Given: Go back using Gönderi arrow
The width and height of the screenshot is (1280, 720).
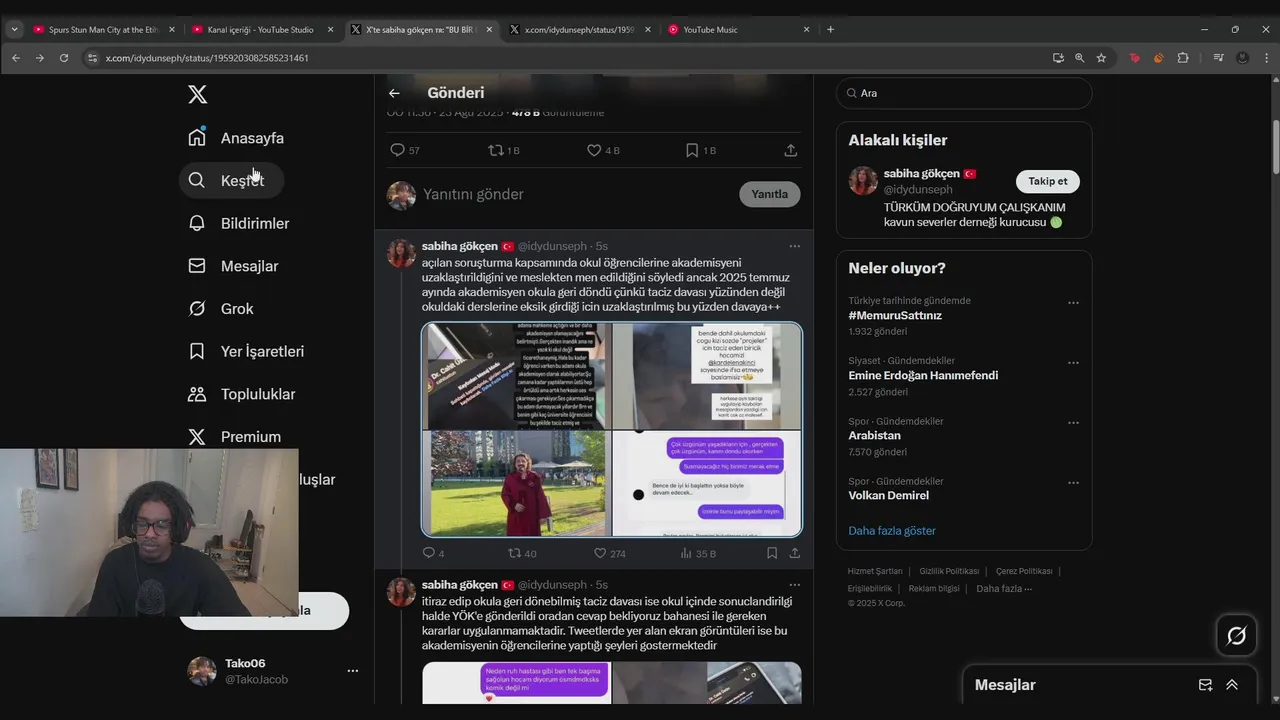Looking at the screenshot, I should point(394,93).
